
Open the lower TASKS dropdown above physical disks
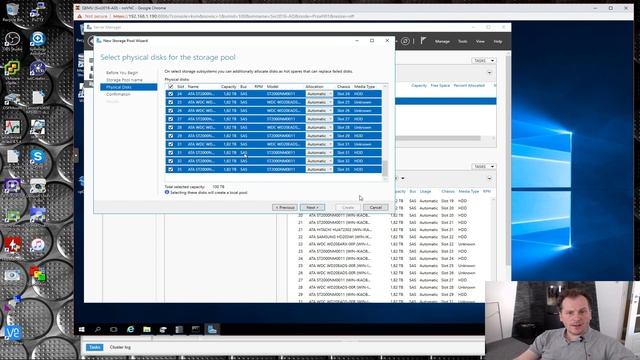[x=483, y=167]
